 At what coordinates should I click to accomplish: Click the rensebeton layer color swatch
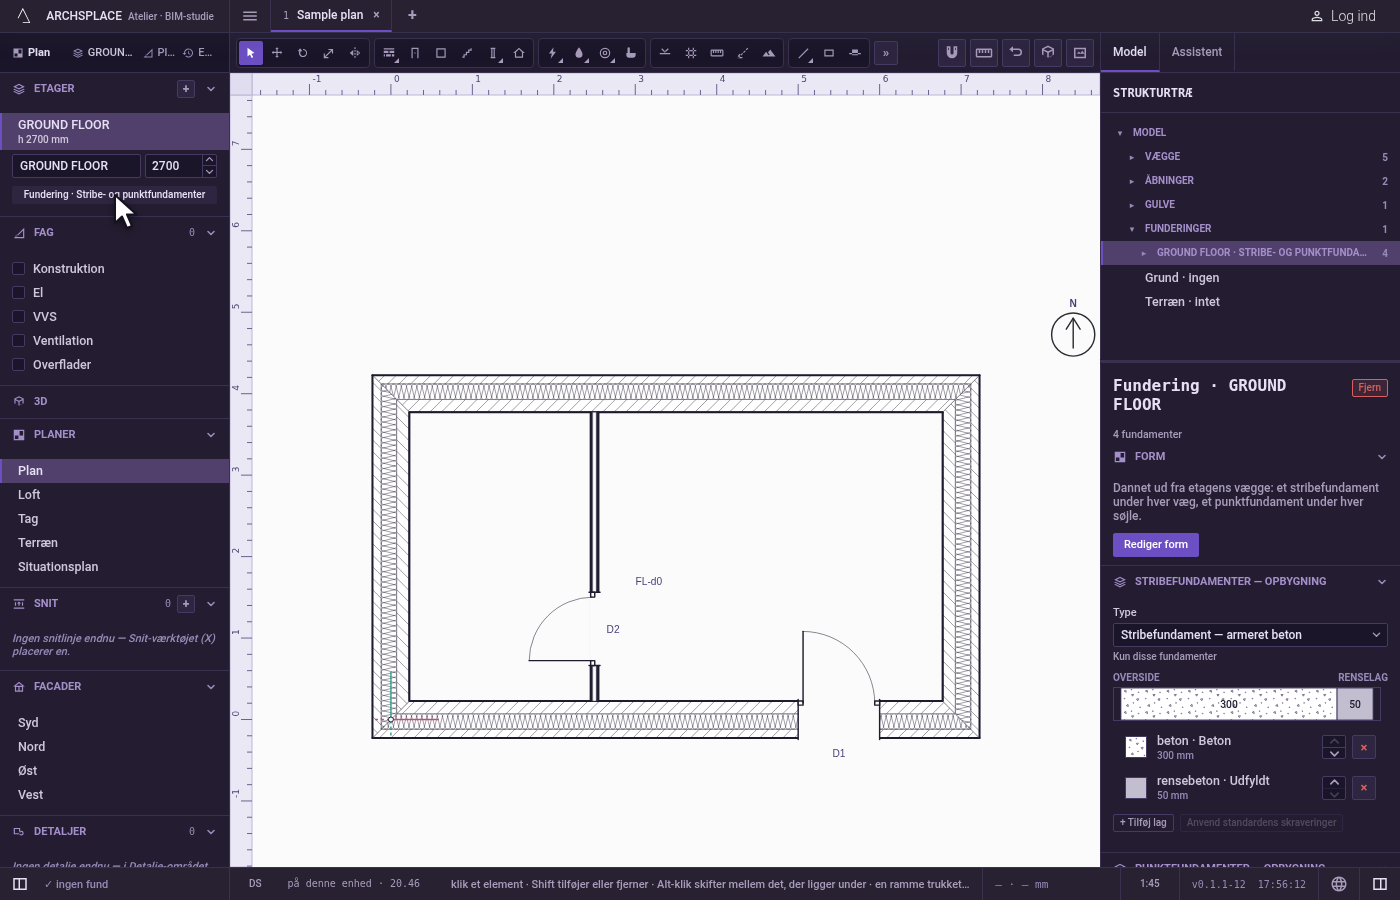[1136, 788]
